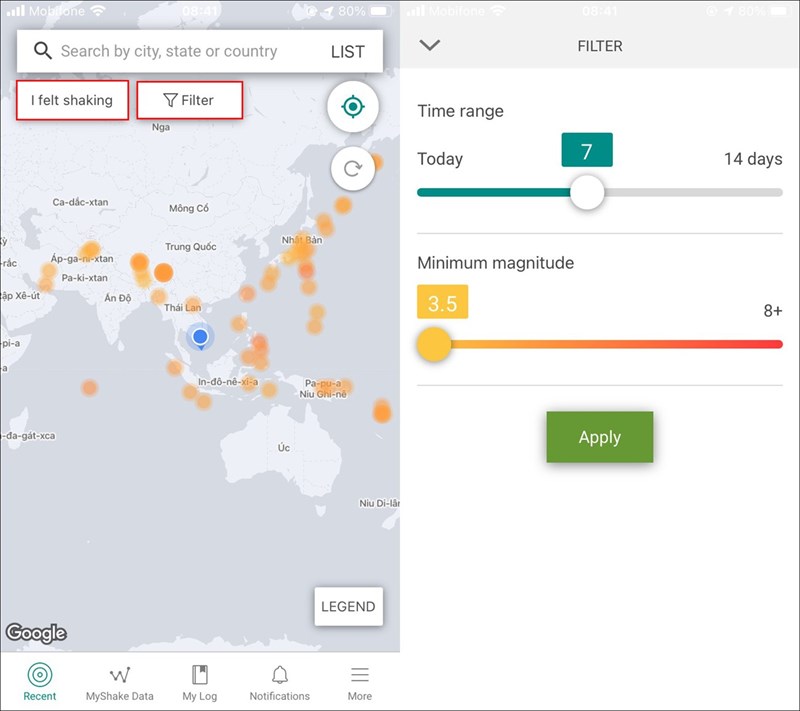This screenshot has height=711, width=800.
Task: Show the map LEGEND
Action: [348, 606]
